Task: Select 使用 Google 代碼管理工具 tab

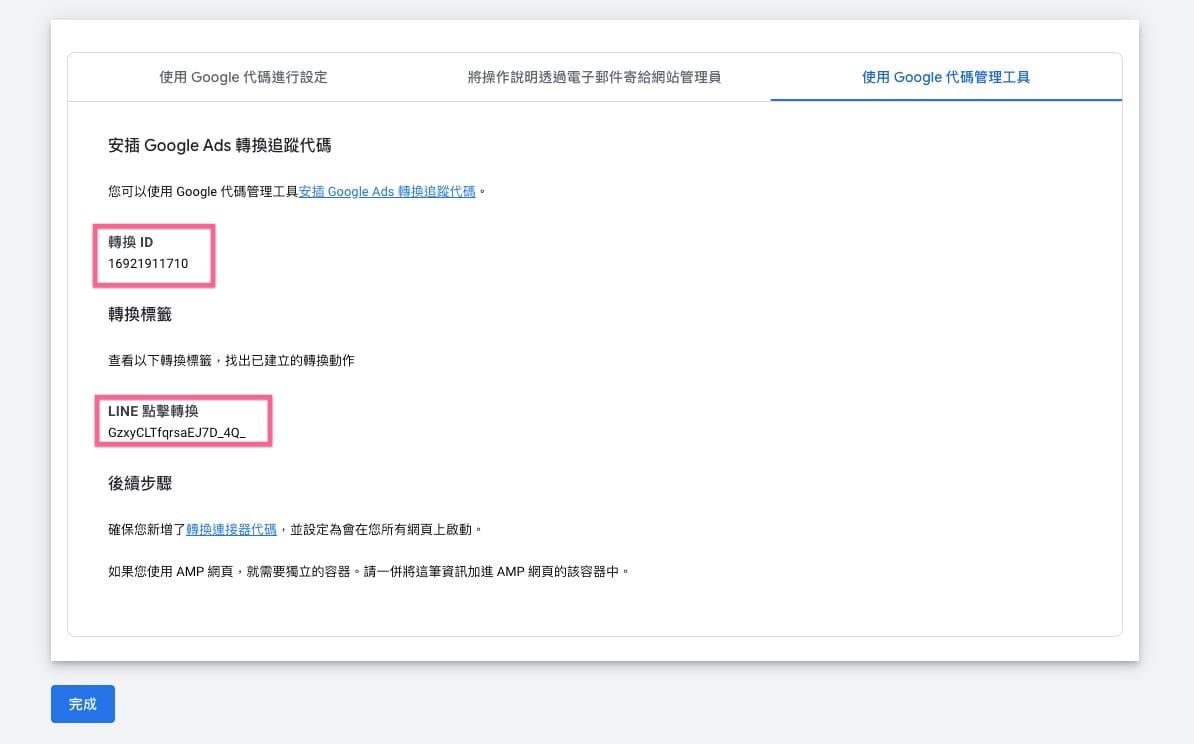Action: (x=946, y=77)
